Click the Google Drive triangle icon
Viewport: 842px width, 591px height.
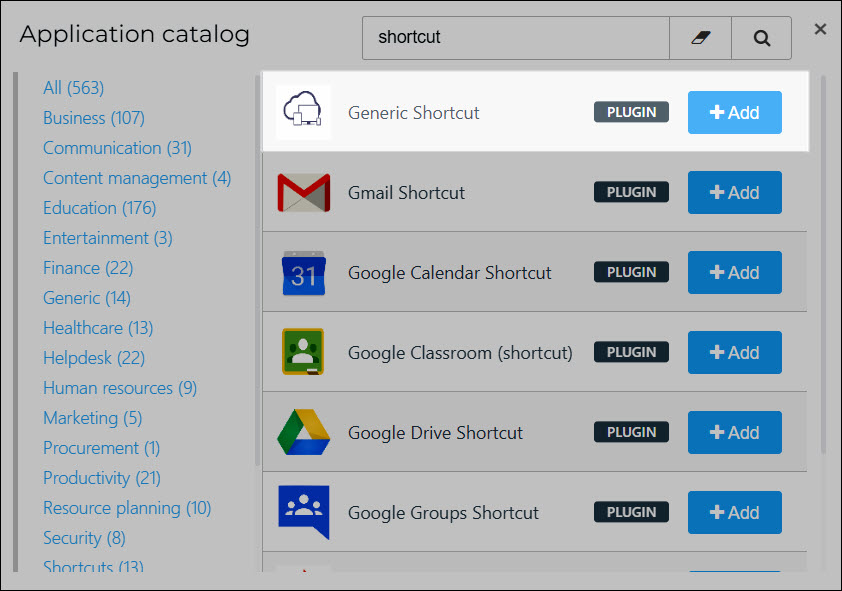[x=303, y=432]
